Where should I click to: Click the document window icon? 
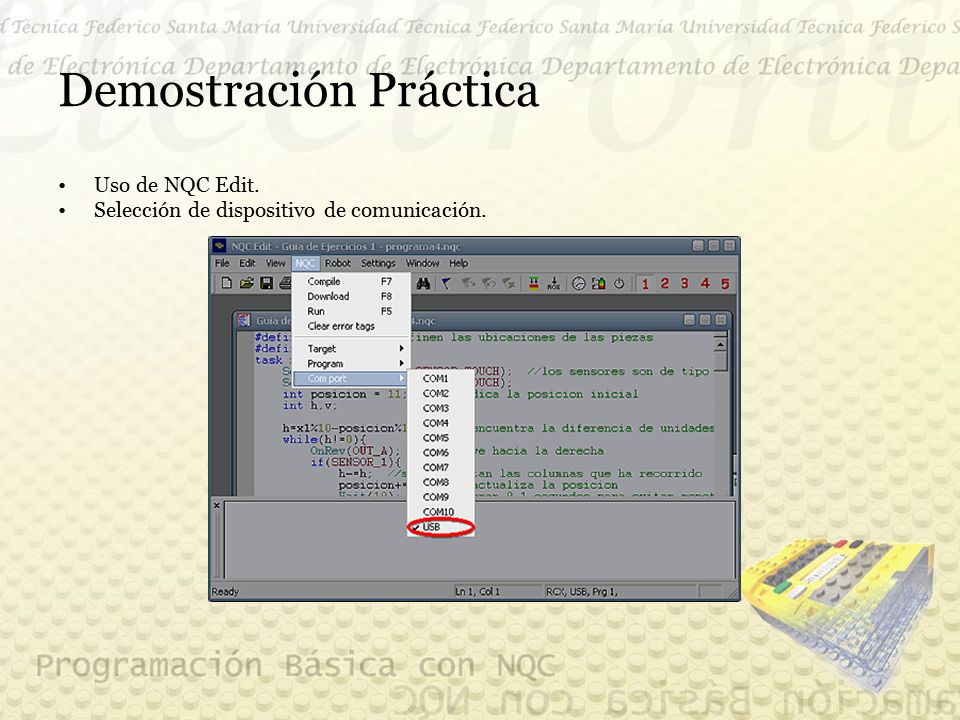pos(244,320)
